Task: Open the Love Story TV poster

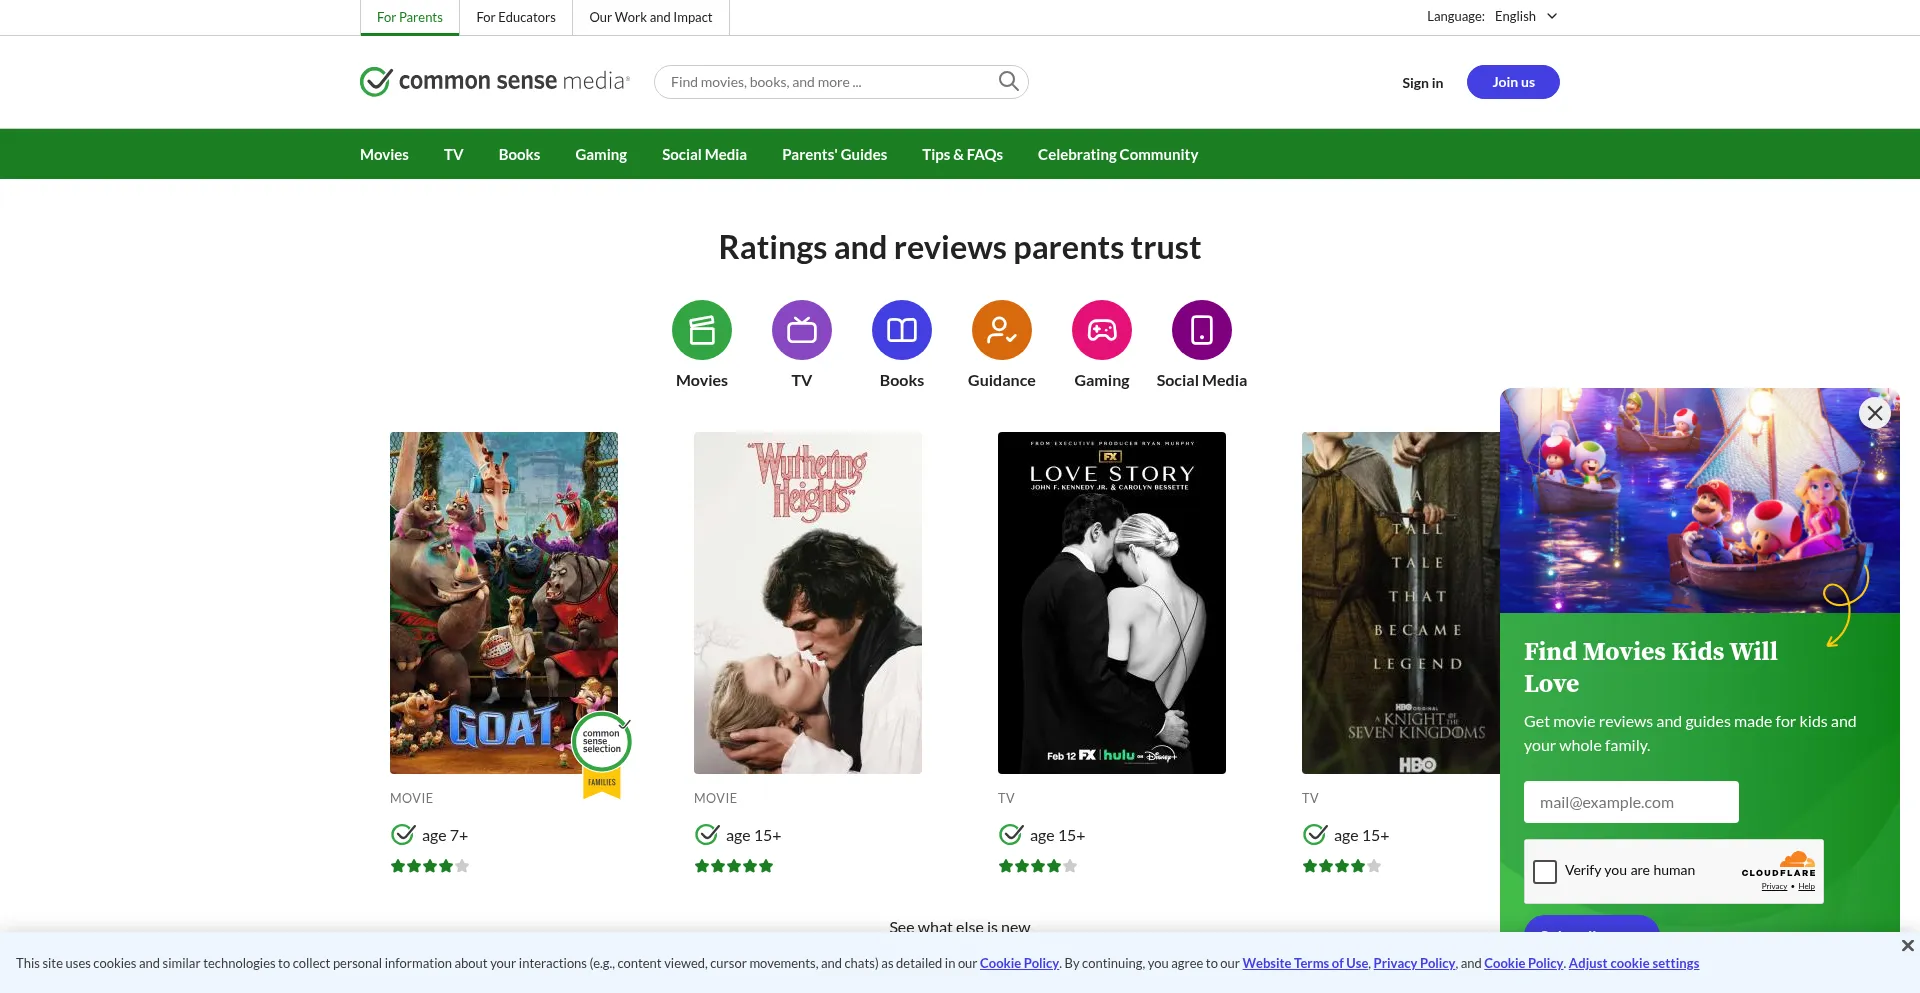Action: [x=1112, y=603]
